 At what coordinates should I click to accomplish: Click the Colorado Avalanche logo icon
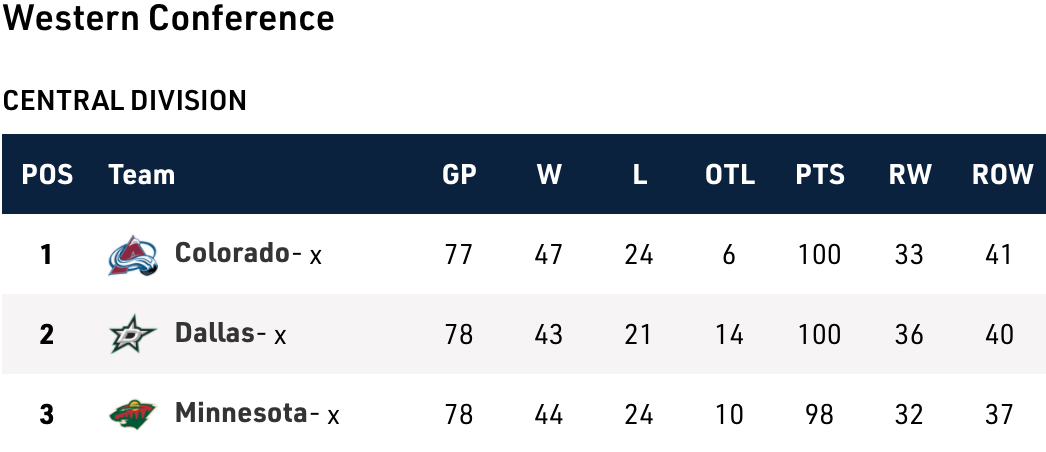point(133,255)
